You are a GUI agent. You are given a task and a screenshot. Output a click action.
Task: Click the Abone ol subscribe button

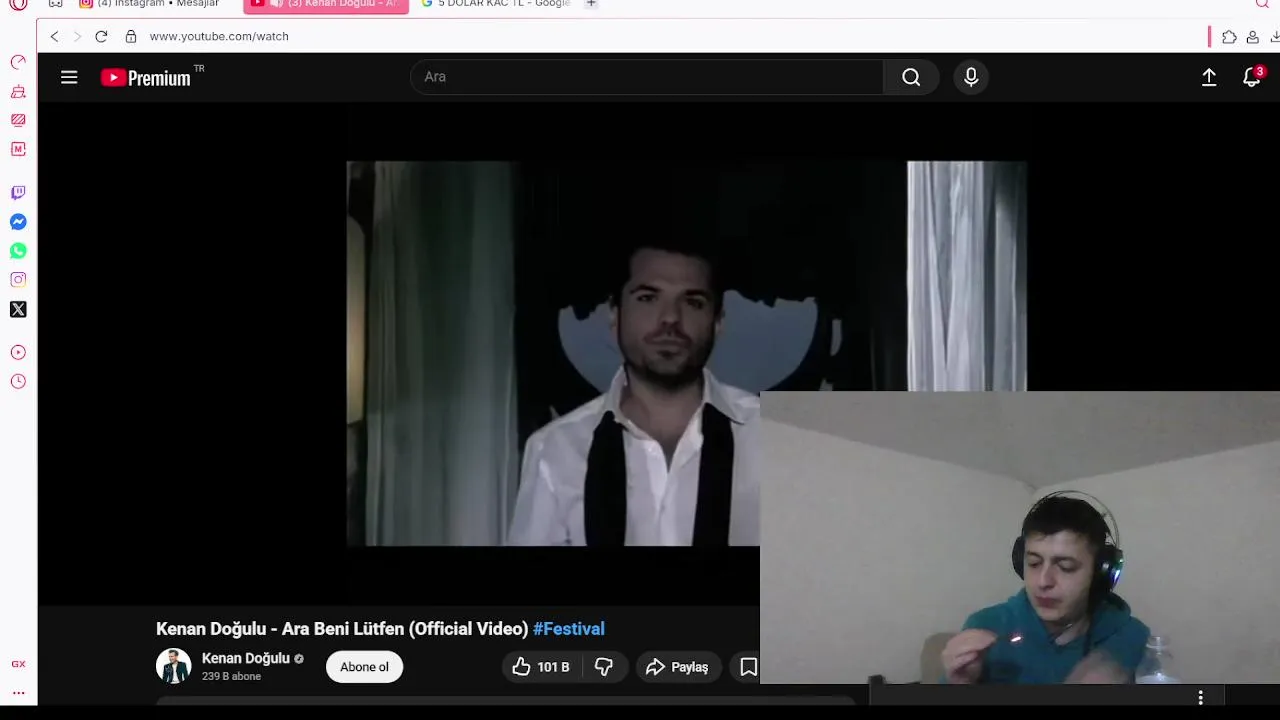point(364,667)
